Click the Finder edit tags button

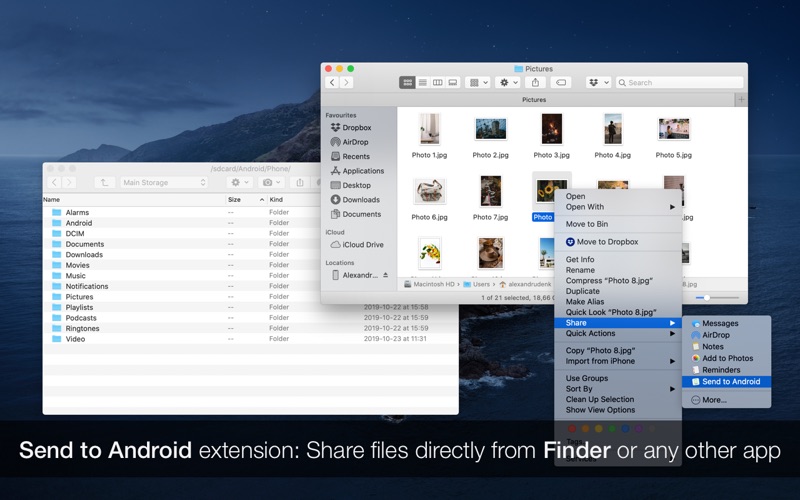[x=561, y=82]
